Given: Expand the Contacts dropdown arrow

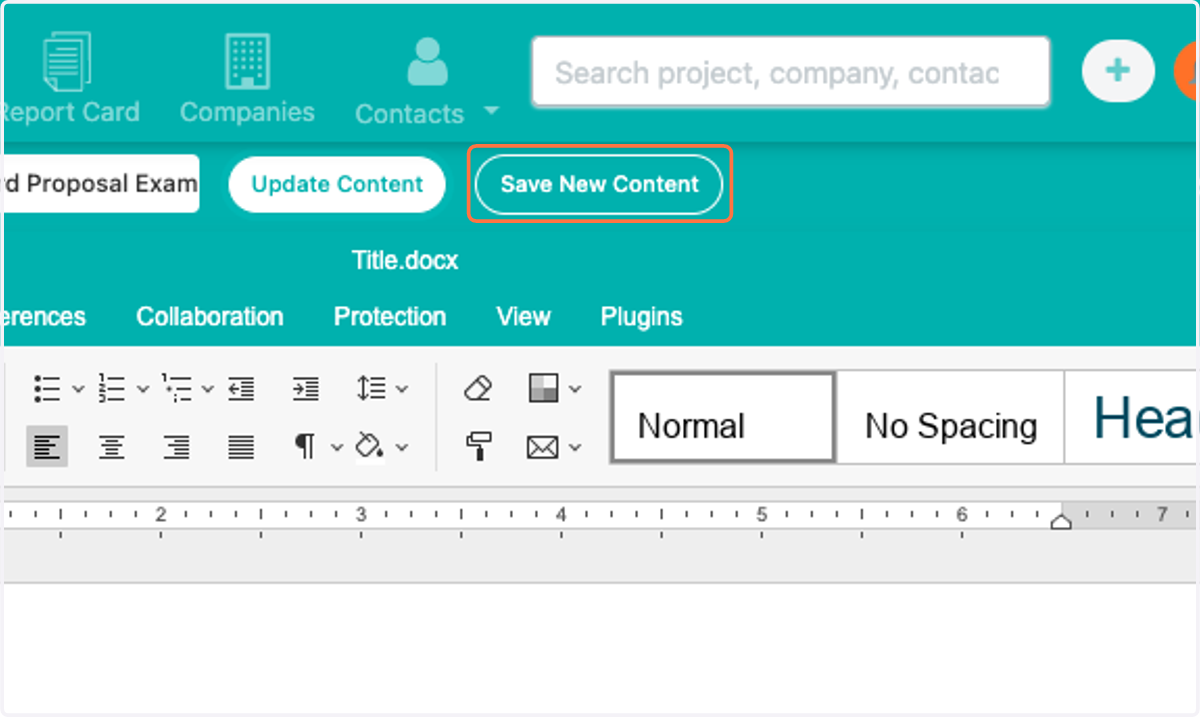Looking at the screenshot, I should (491, 110).
